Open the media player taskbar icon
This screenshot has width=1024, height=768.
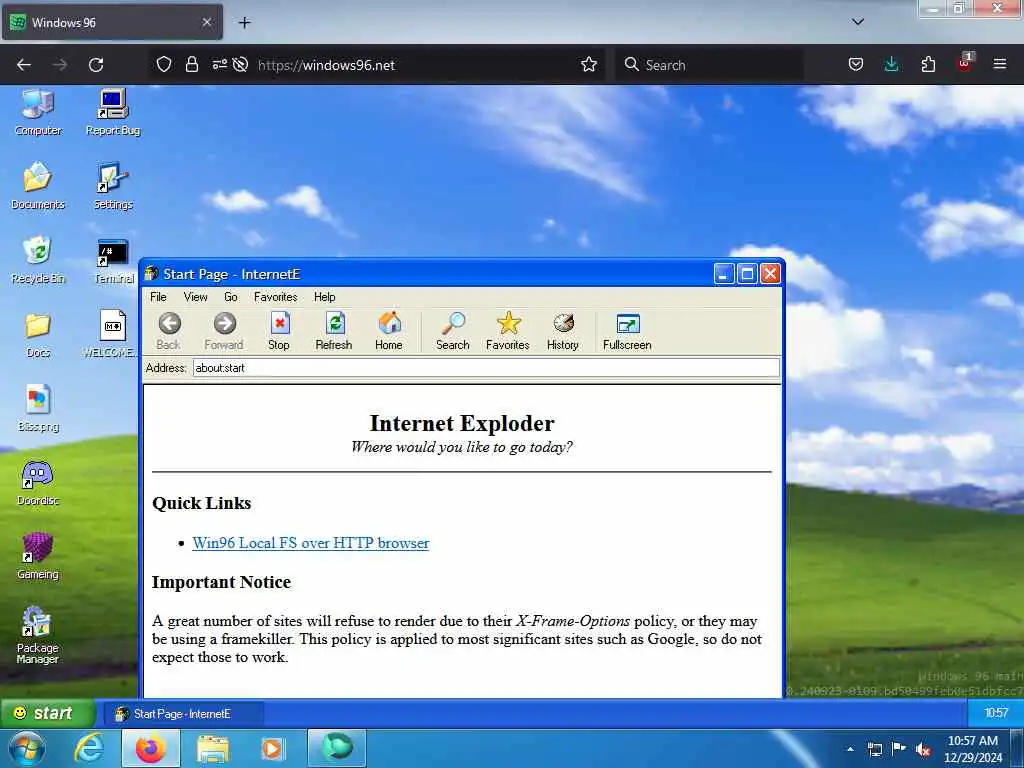(273, 748)
